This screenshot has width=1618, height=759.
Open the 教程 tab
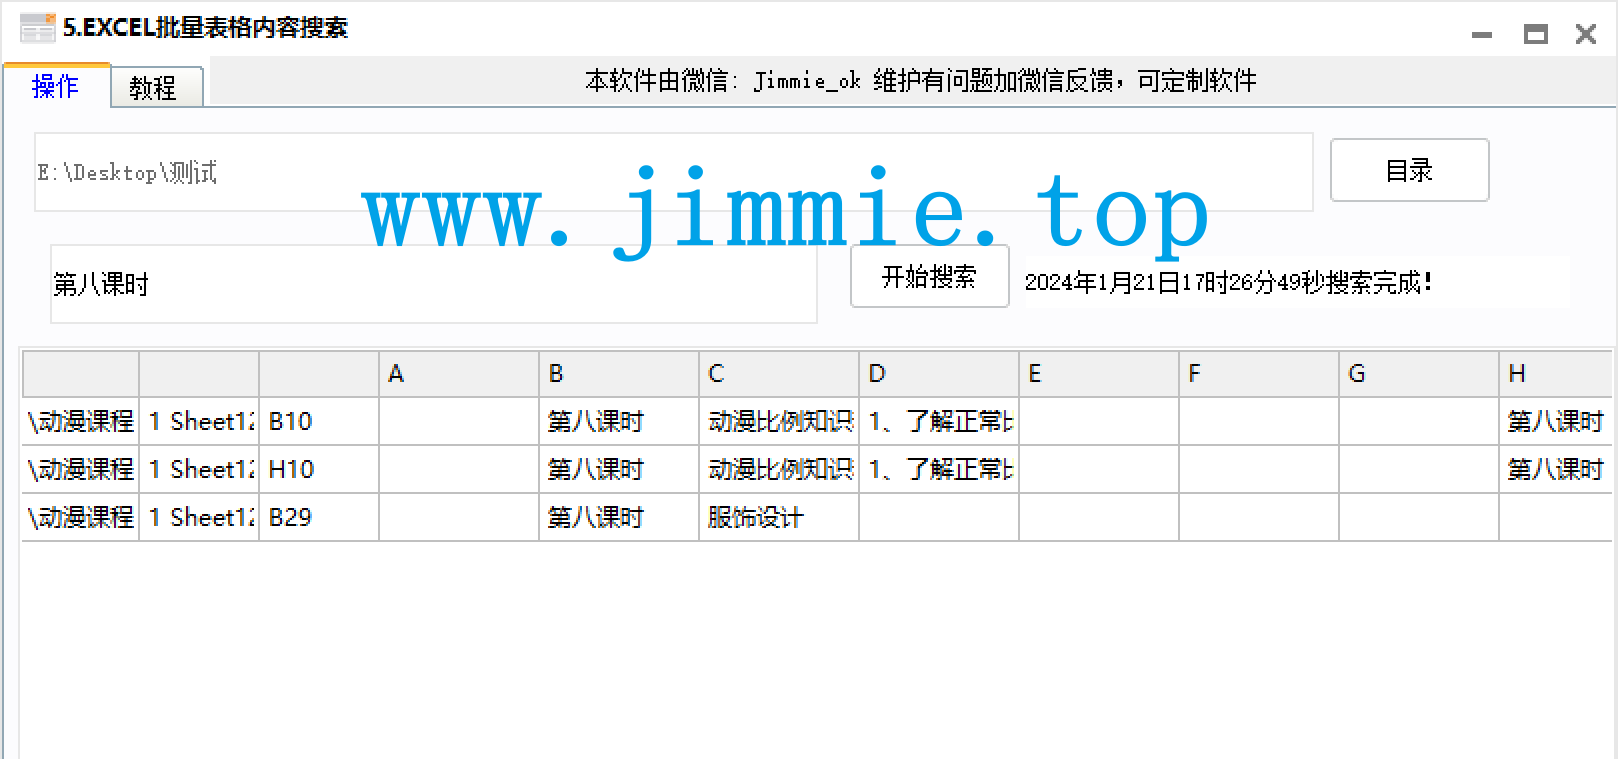pyautogui.click(x=155, y=87)
